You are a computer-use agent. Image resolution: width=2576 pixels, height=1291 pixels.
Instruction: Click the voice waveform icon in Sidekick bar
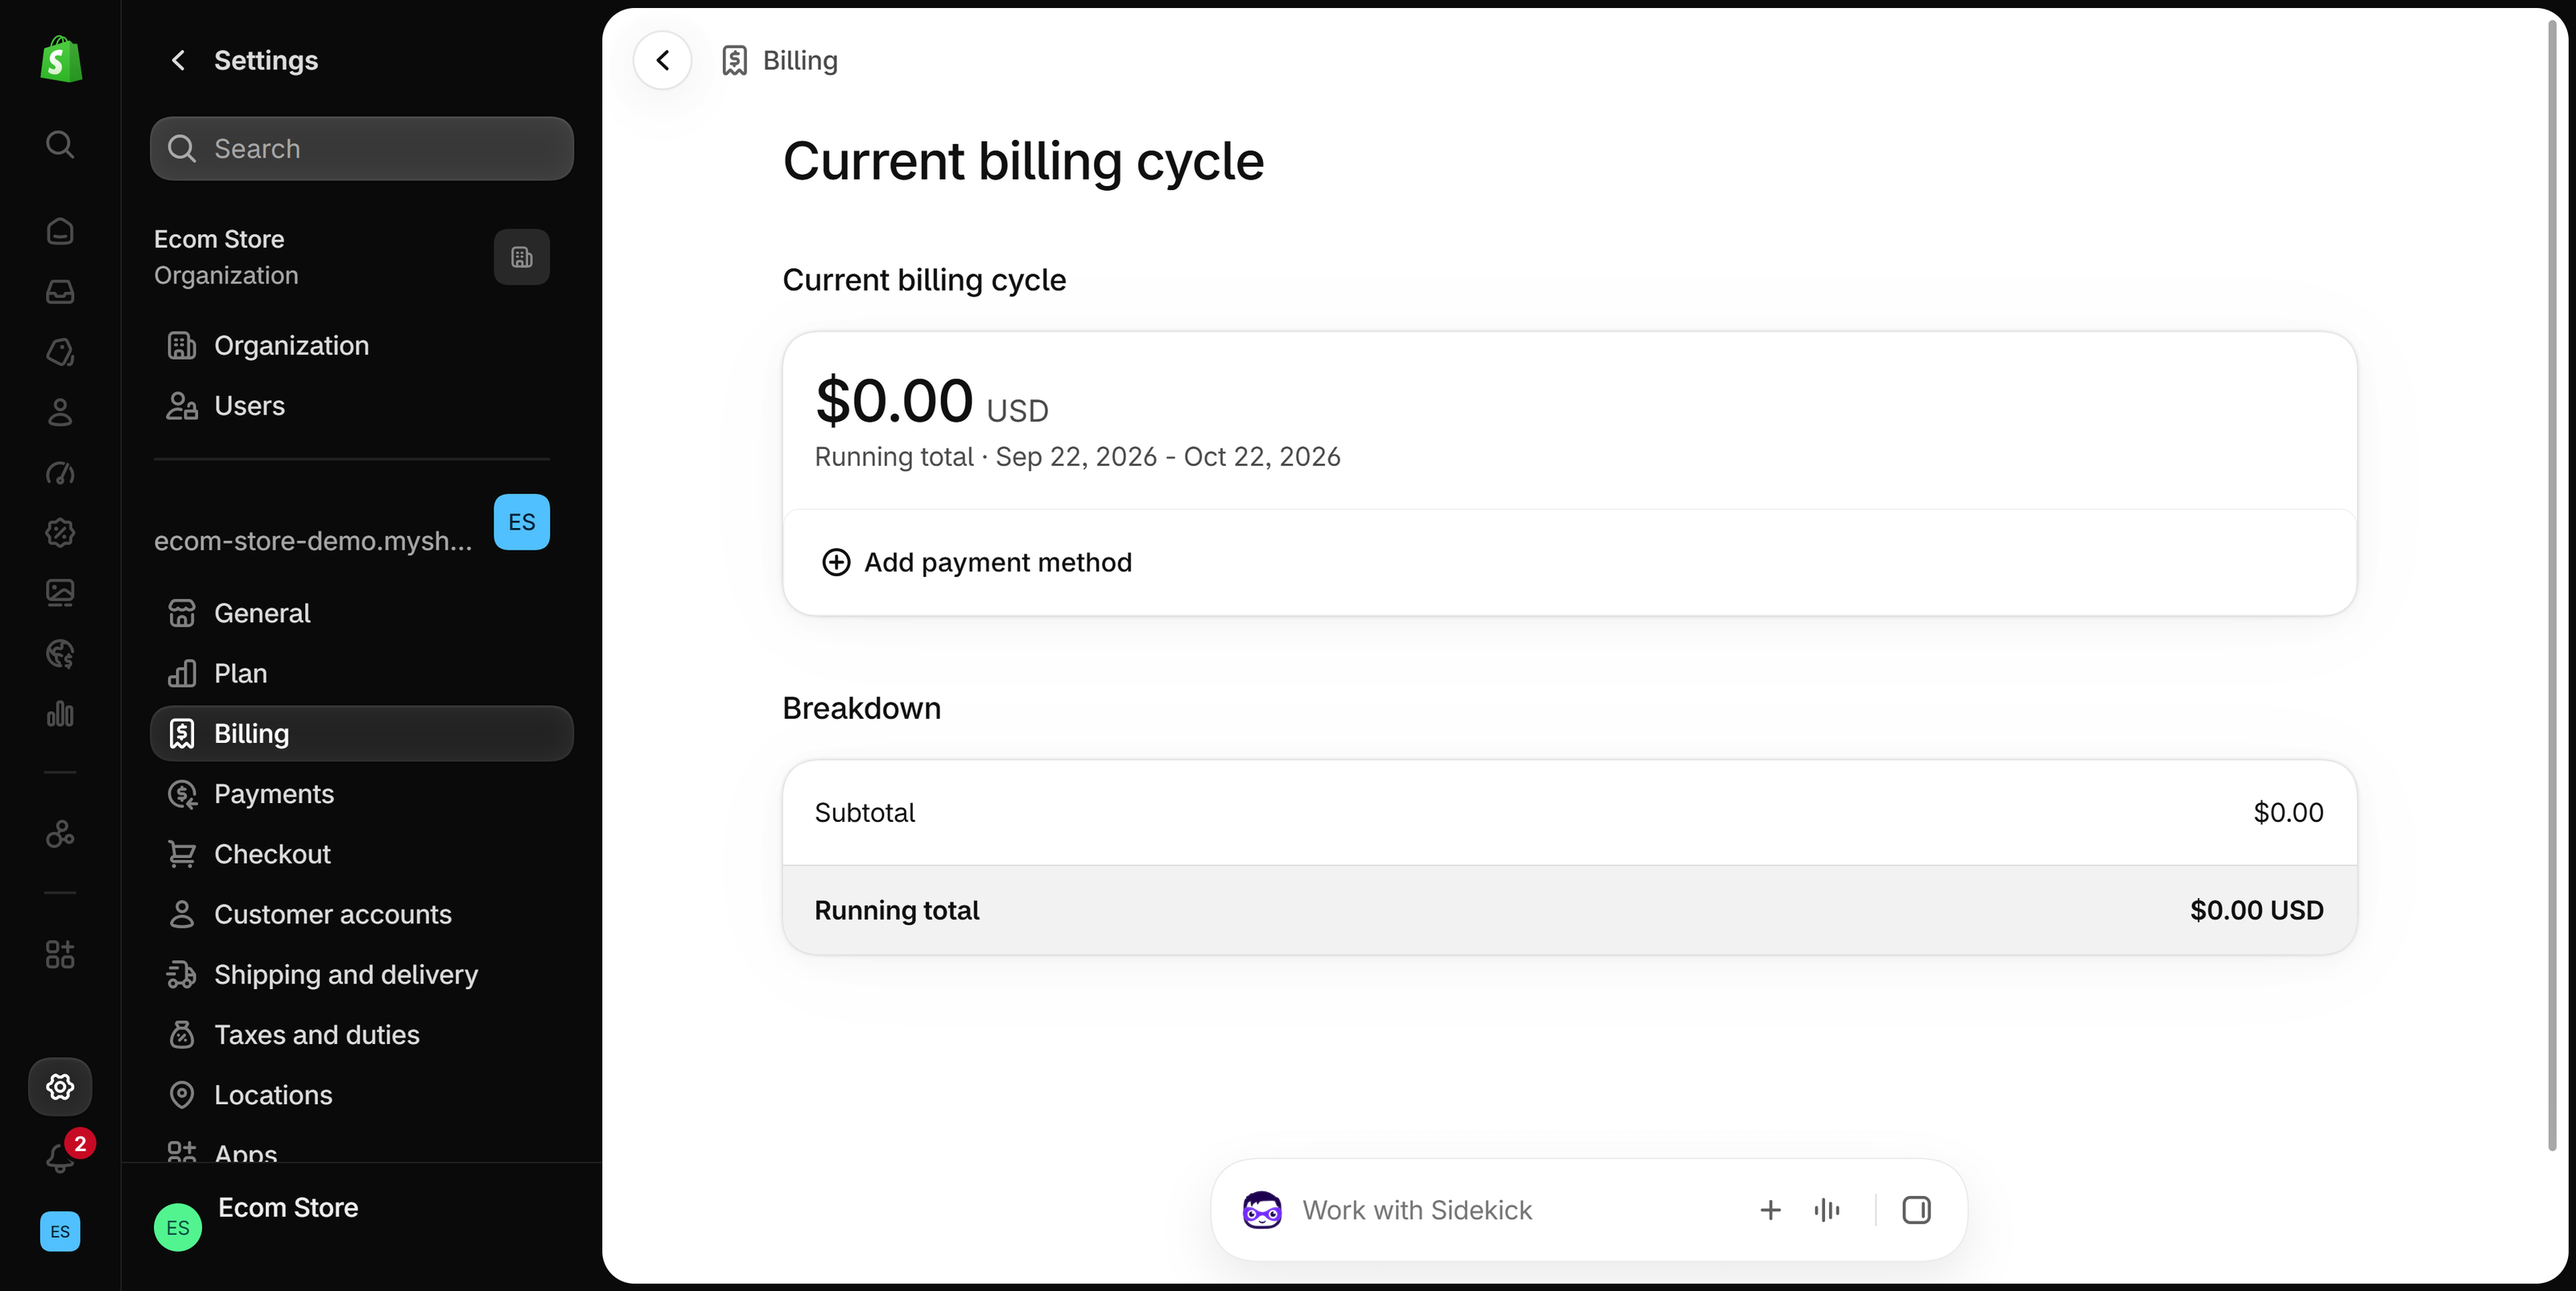pos(1827,1210)
